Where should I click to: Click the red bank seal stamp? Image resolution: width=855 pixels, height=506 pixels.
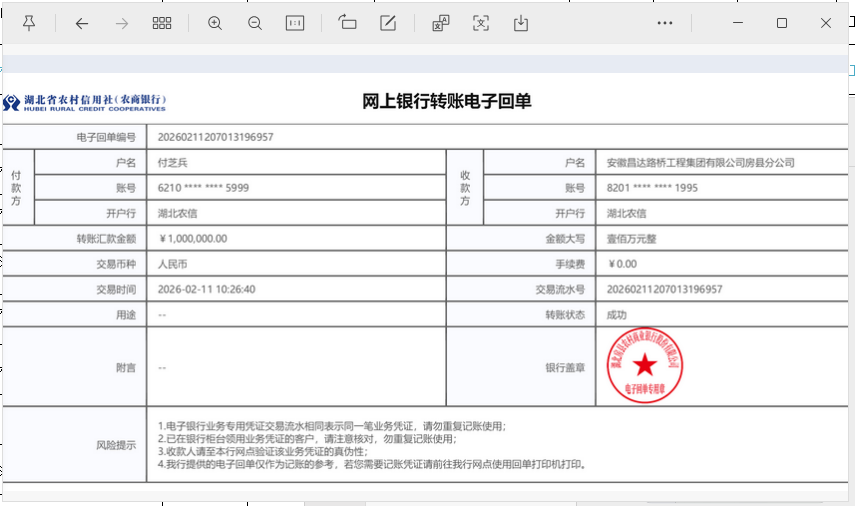(x=645, y=366)
